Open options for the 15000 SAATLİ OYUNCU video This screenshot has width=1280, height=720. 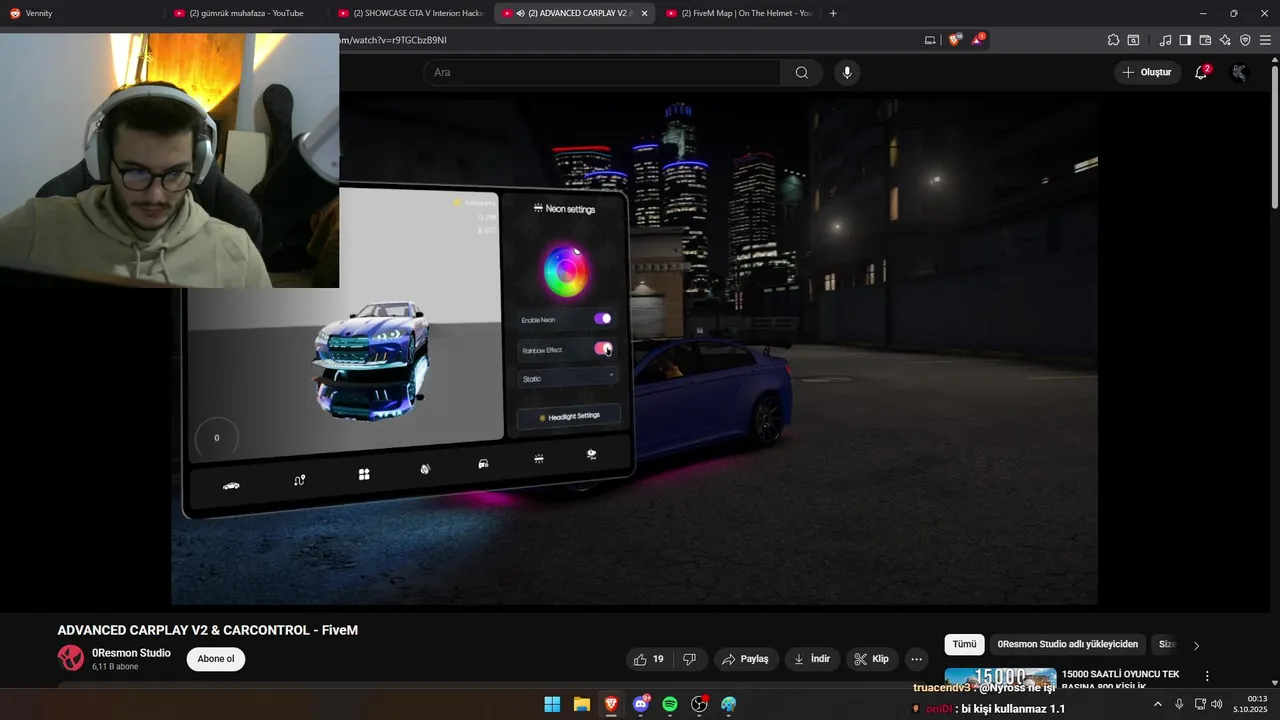1207,676
